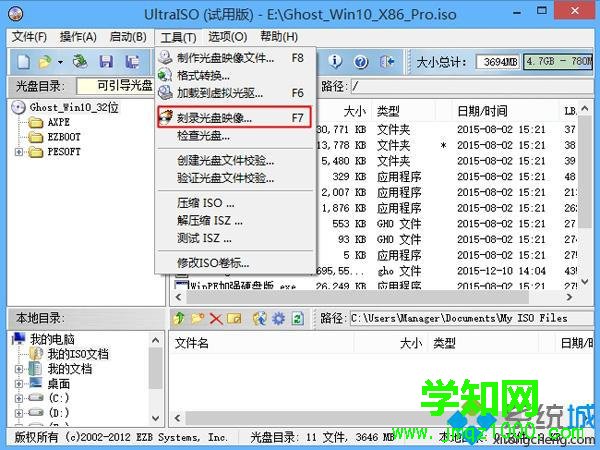Select the EZBOOT folder in tree
Viewport: 600px width, 450px height.
pos(64,137)
